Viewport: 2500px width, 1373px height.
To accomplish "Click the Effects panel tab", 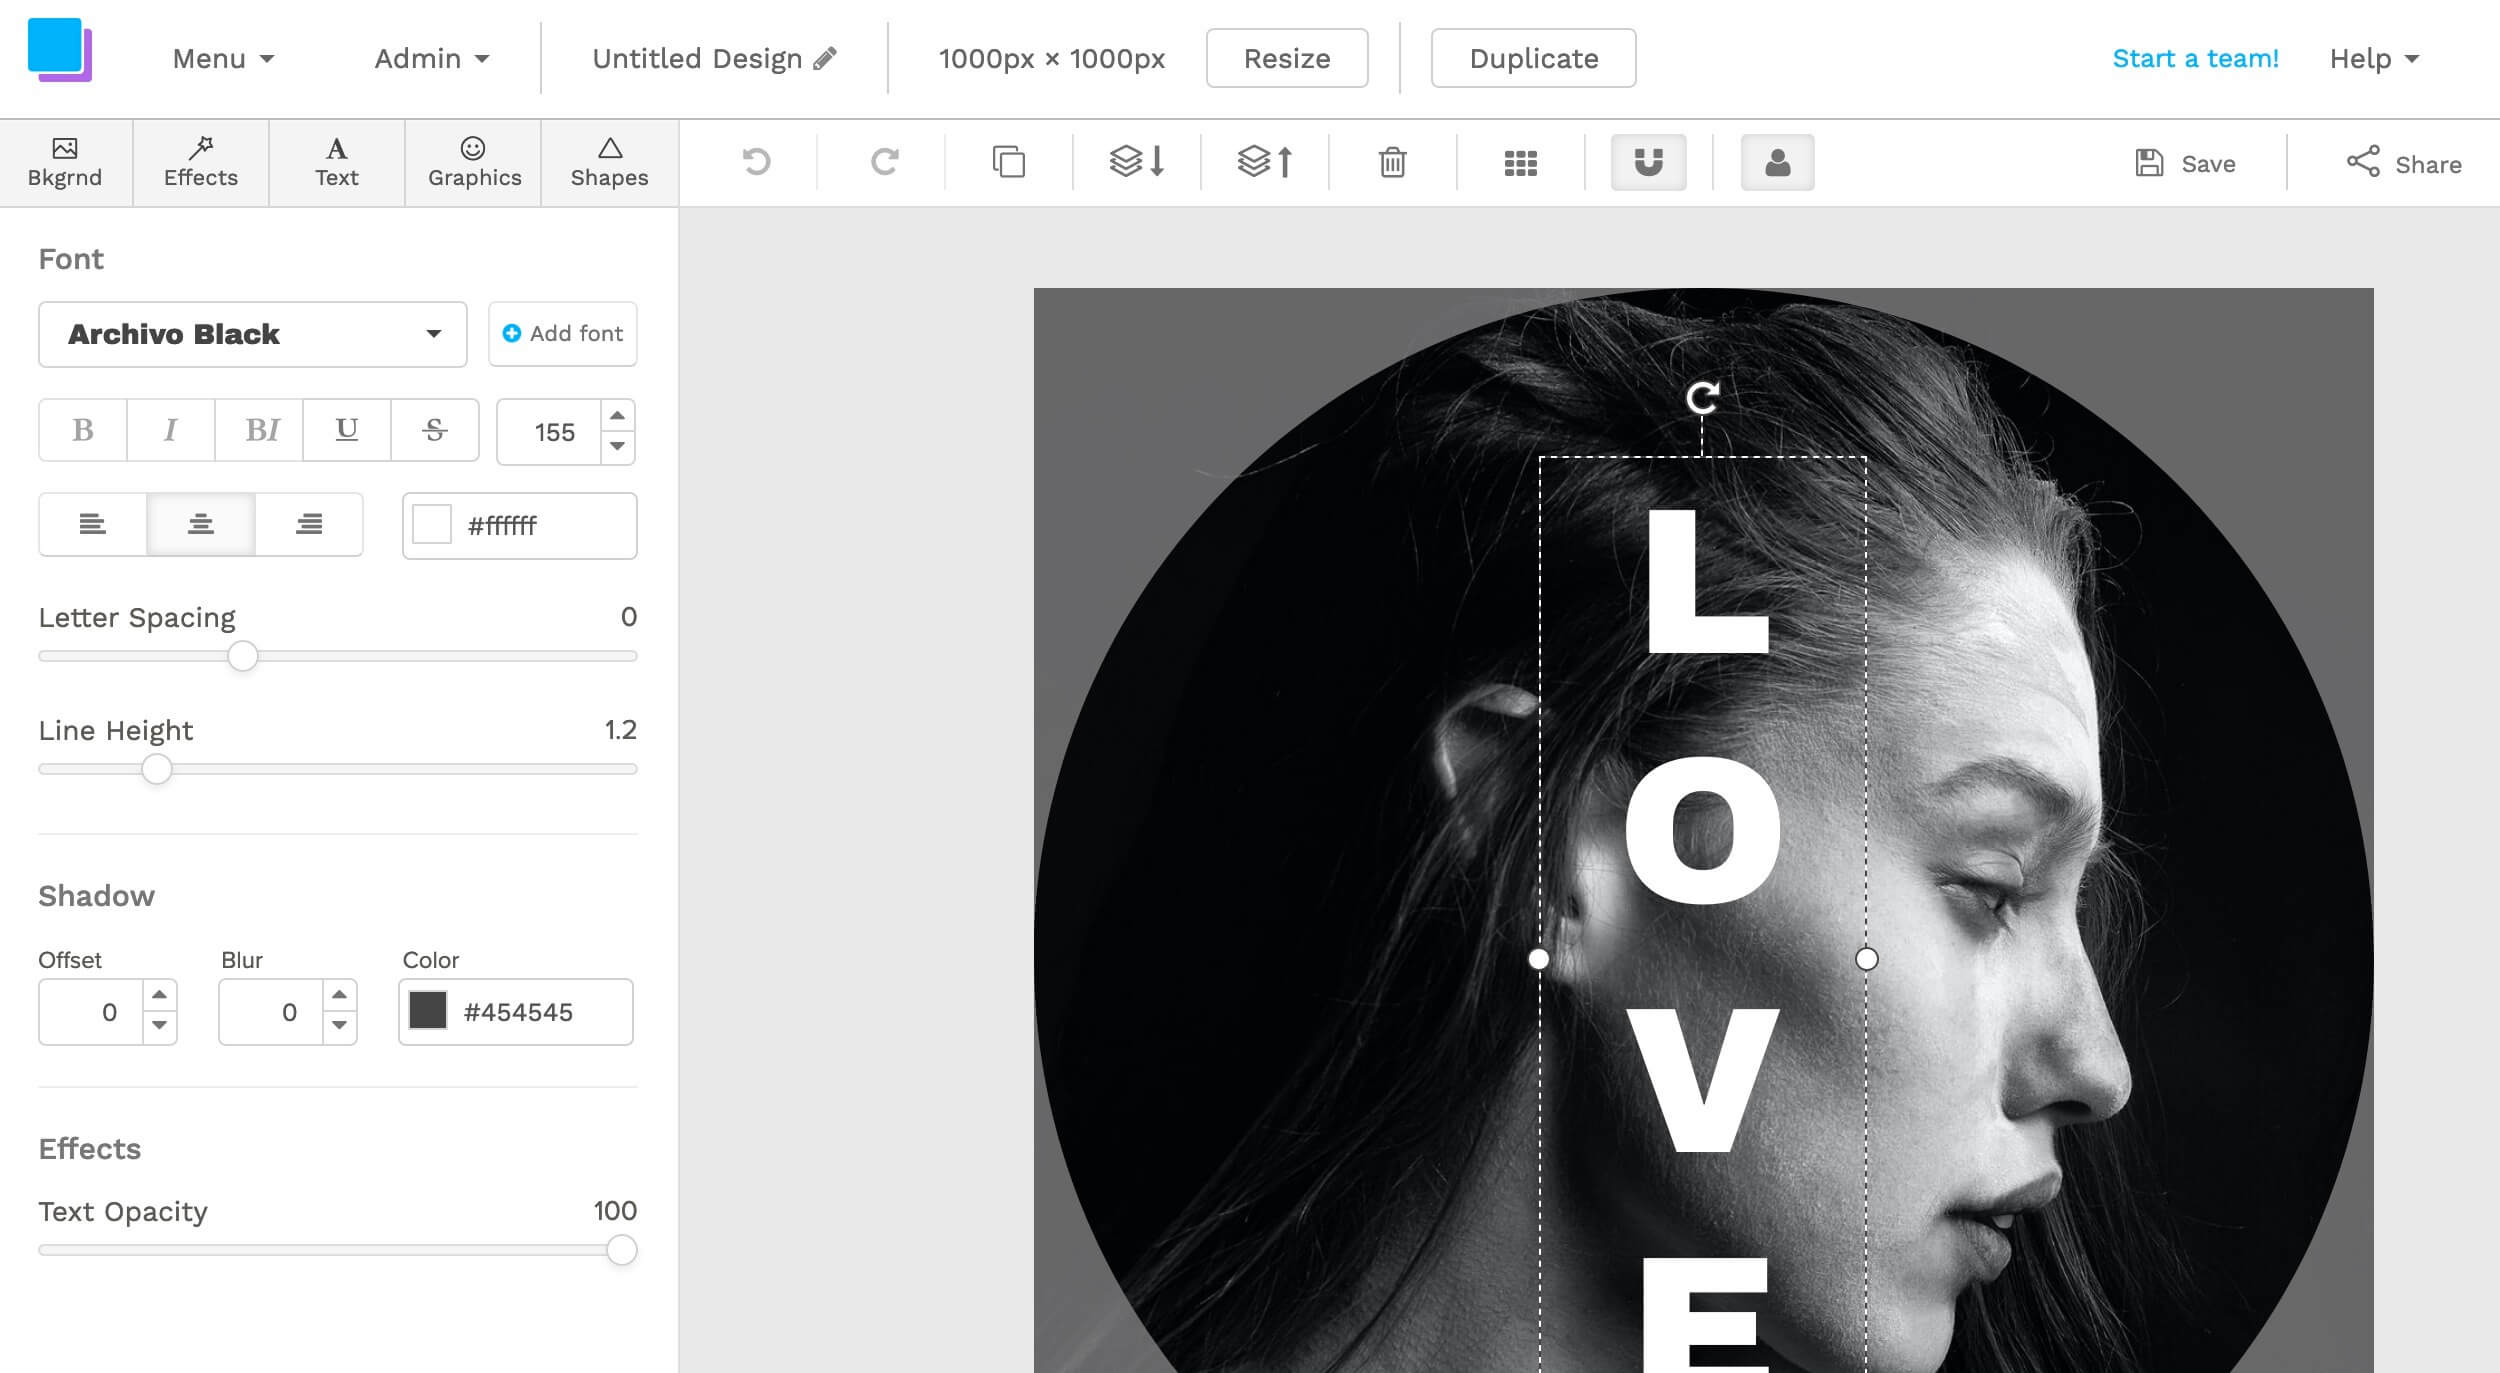I will (199, 161).
